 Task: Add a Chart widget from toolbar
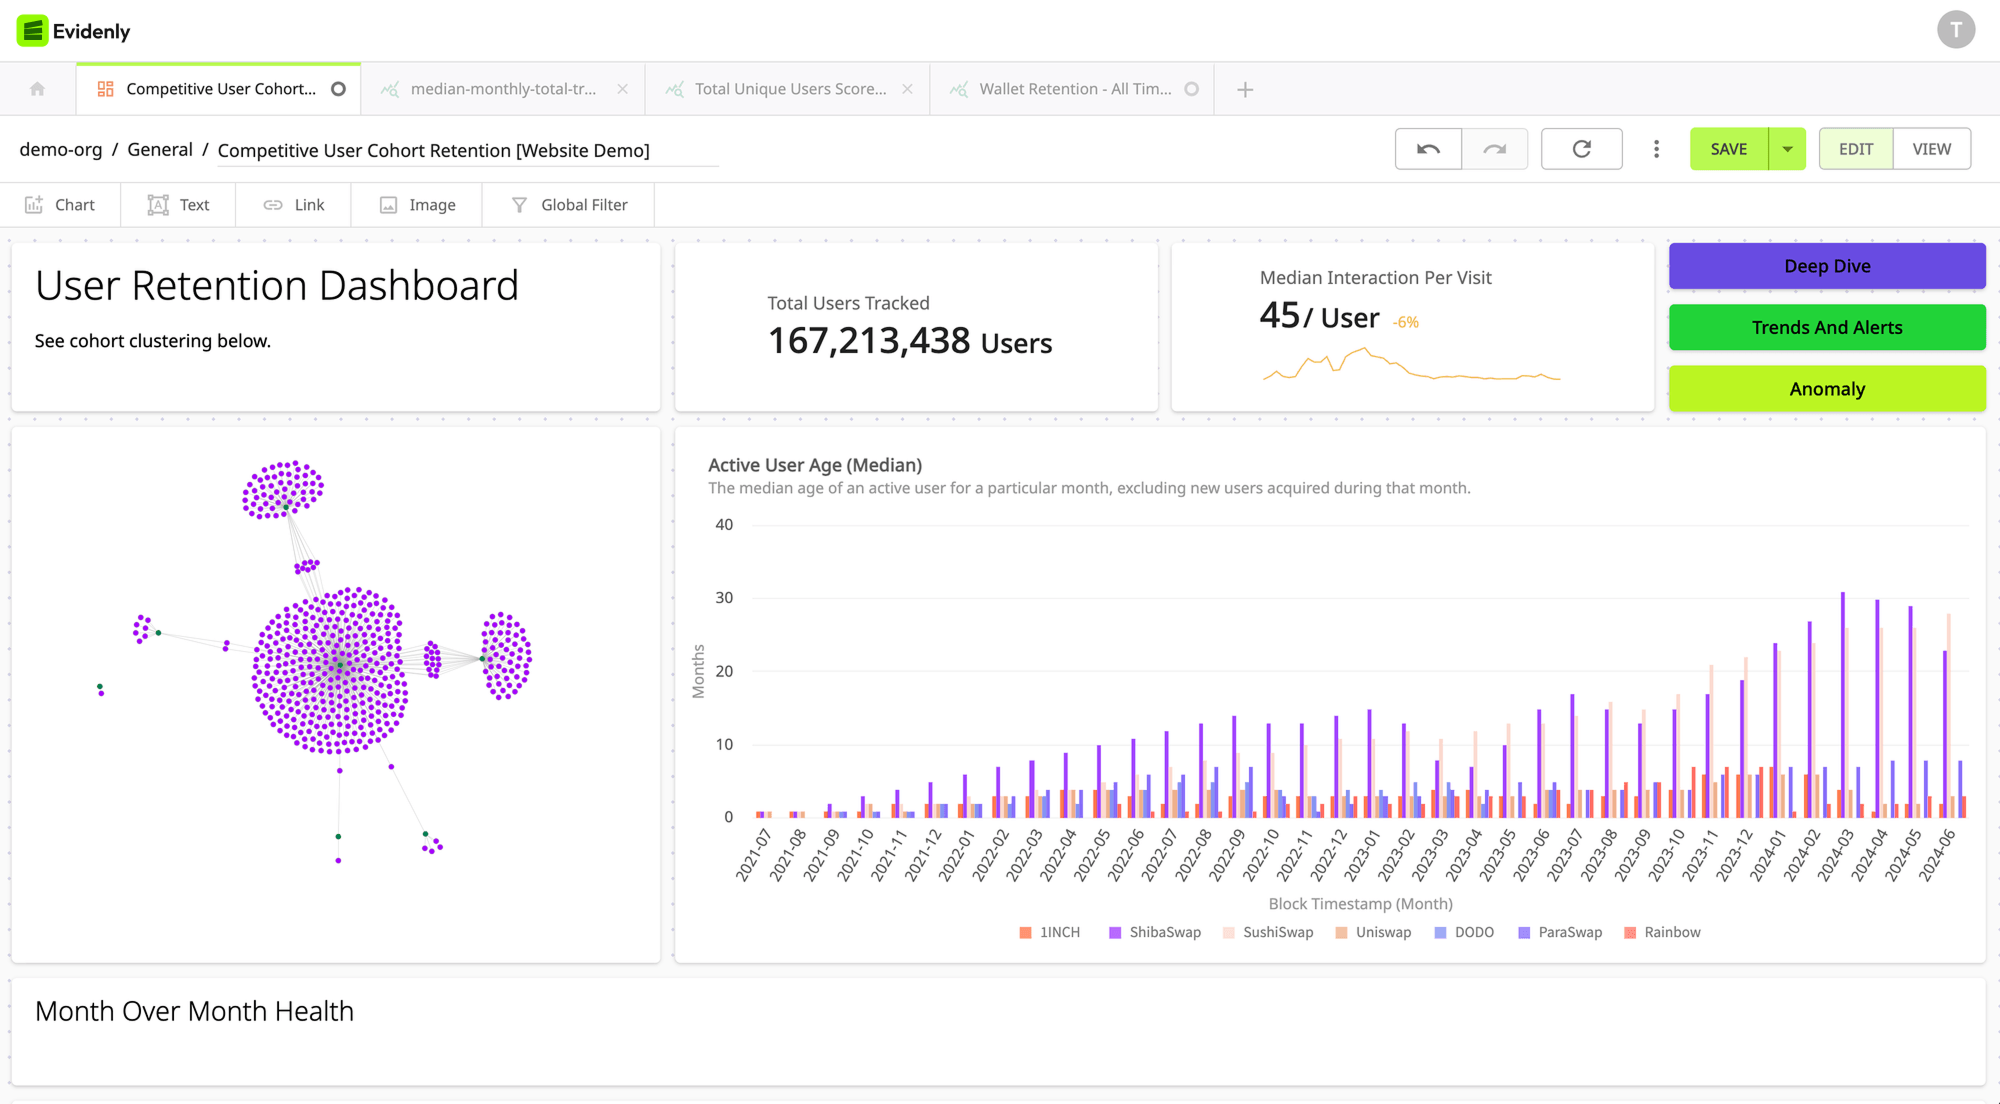(x=60, y=205)
